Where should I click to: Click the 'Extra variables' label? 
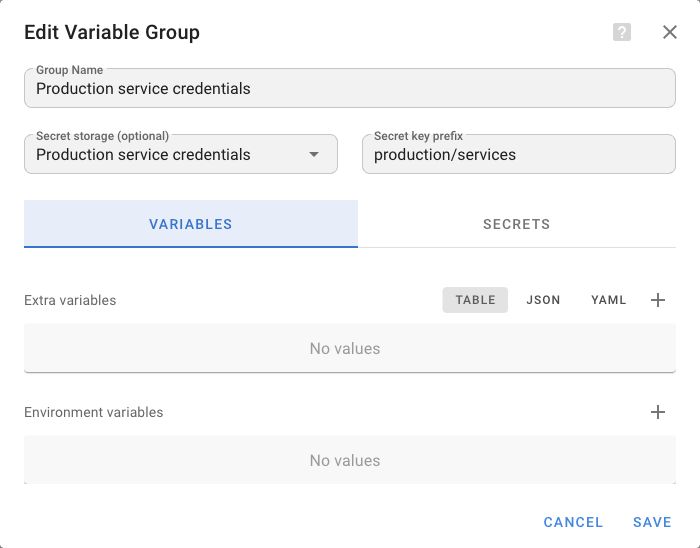tap(70, 300)
